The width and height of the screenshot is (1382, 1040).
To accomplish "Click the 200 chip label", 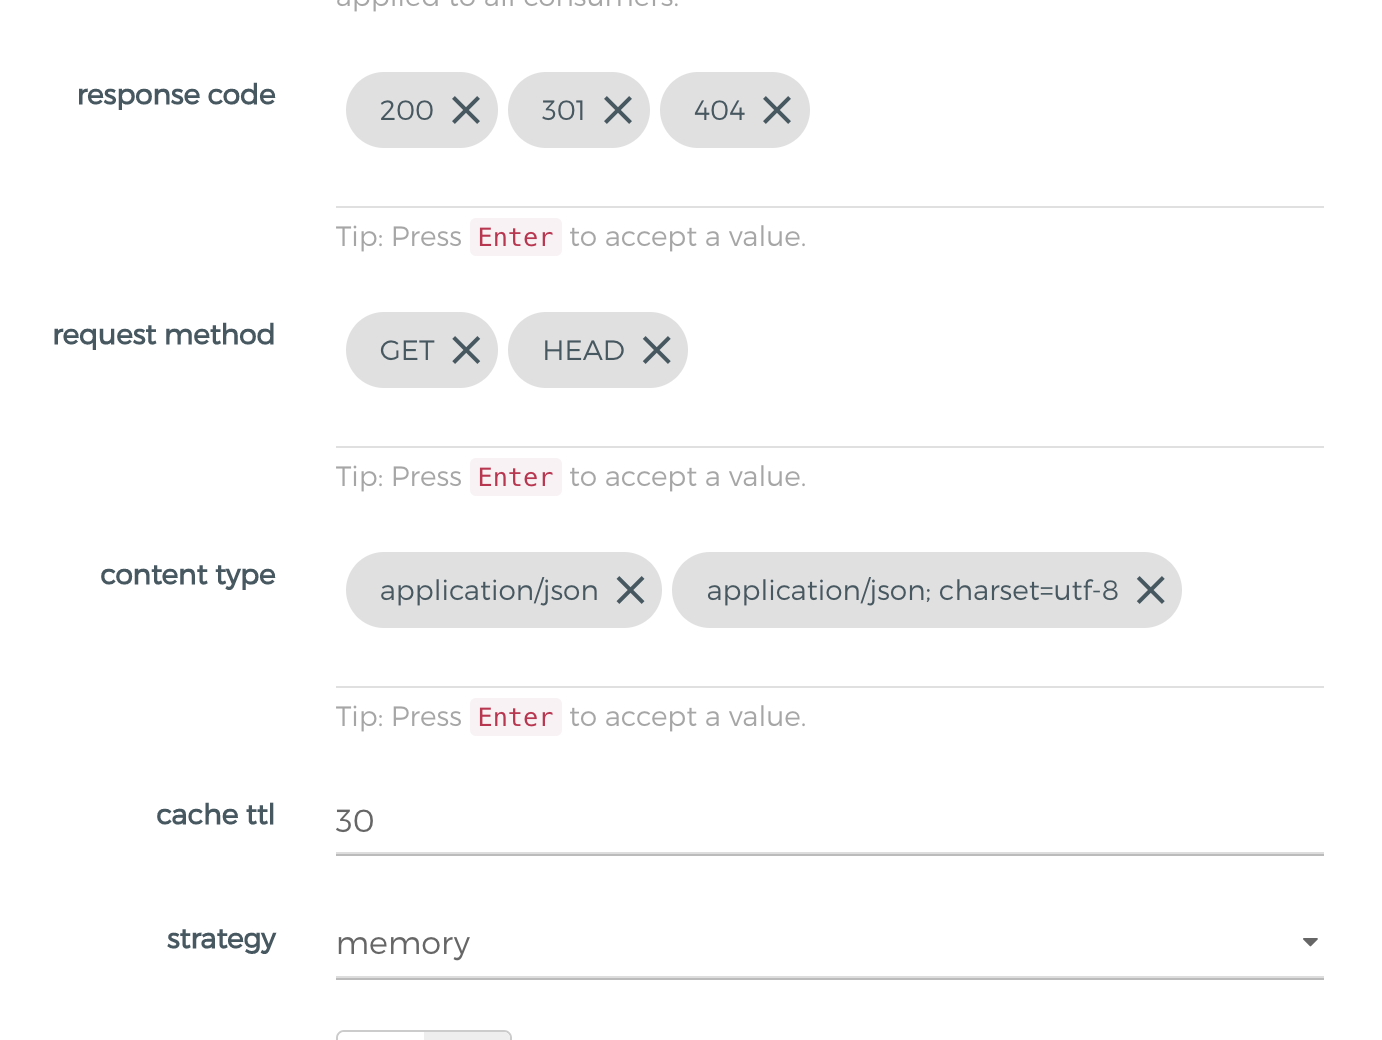I will click(406, 110).
